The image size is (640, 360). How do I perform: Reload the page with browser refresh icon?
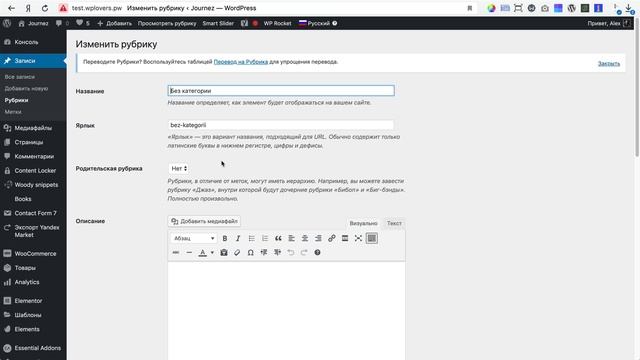pos(45,8)
